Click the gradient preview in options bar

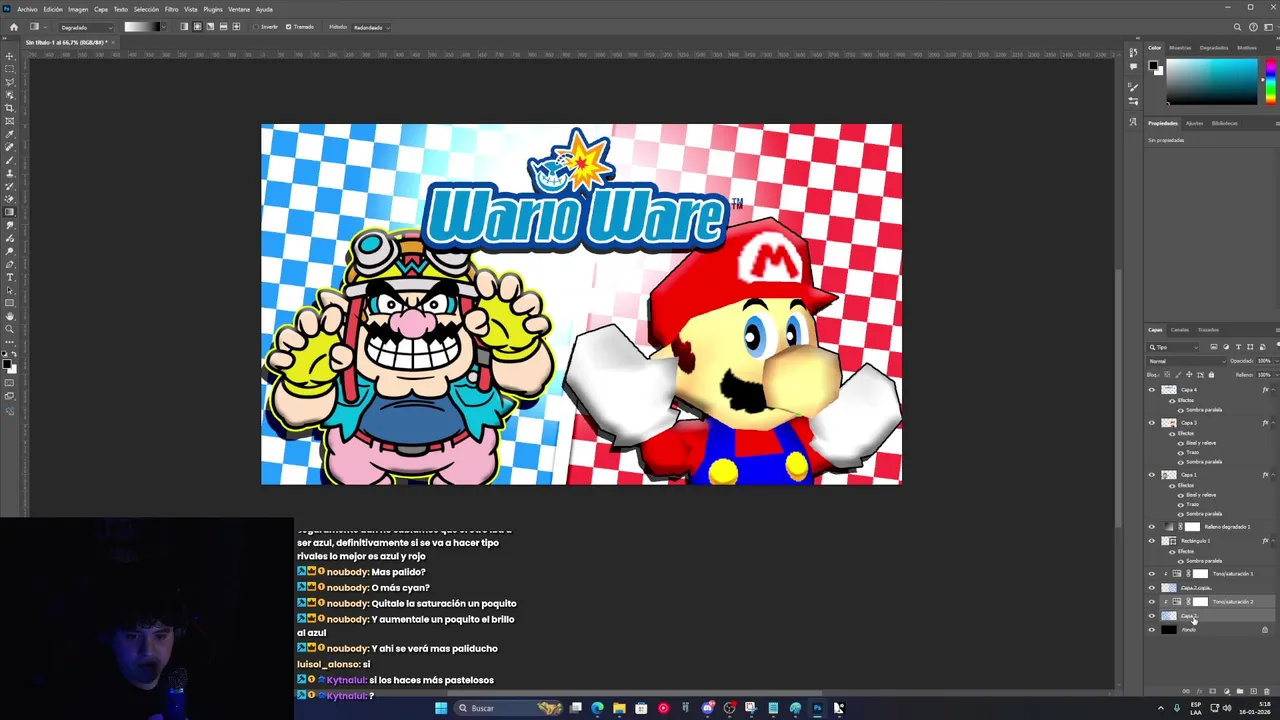tap(141, 27)
